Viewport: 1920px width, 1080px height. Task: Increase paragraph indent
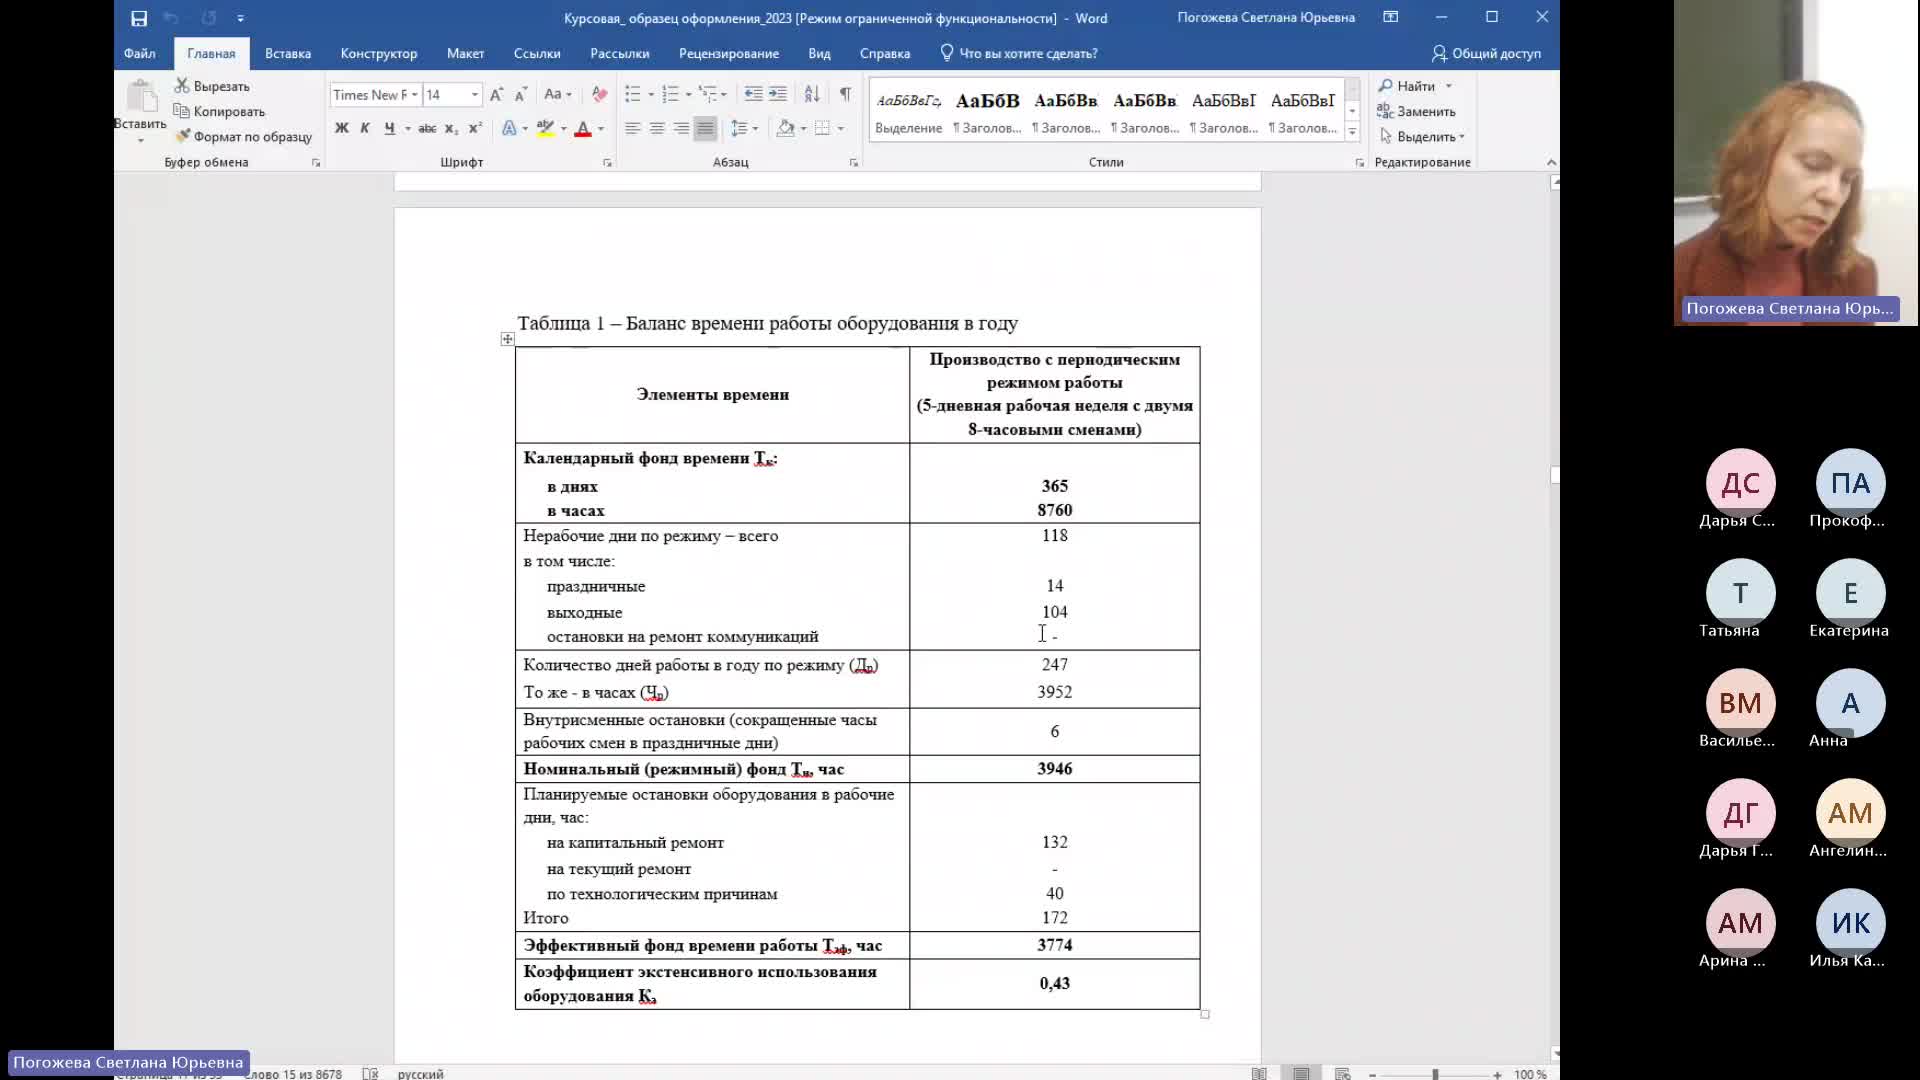click(x=778, y=94)
